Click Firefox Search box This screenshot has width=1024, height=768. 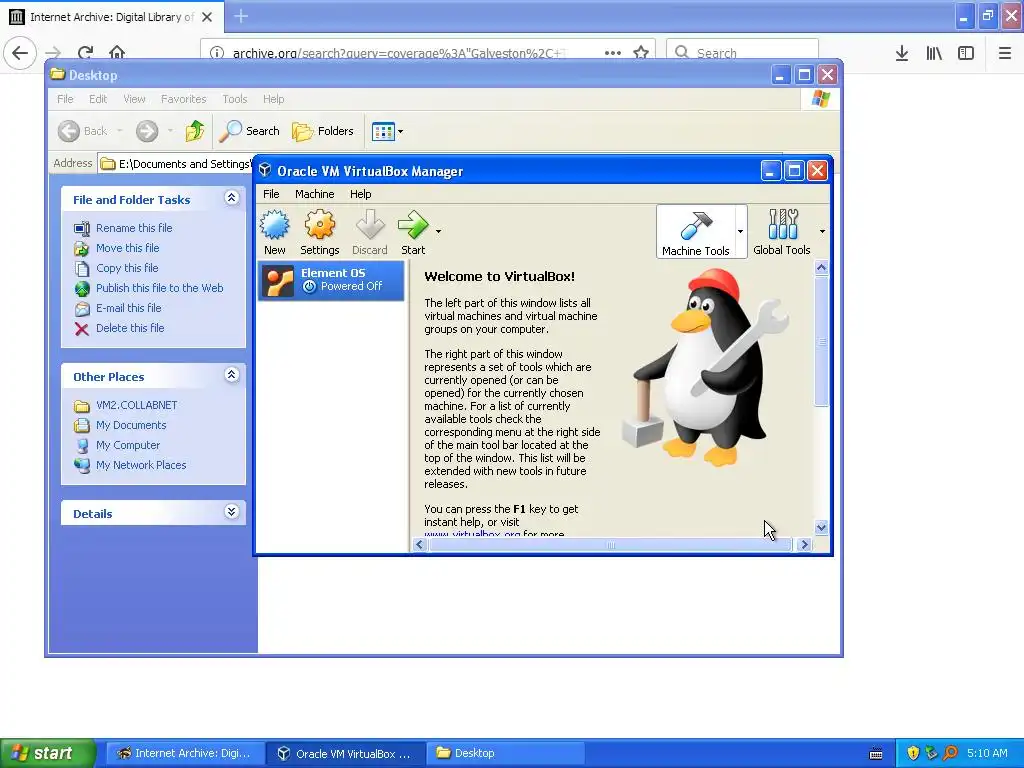(743, 52)
